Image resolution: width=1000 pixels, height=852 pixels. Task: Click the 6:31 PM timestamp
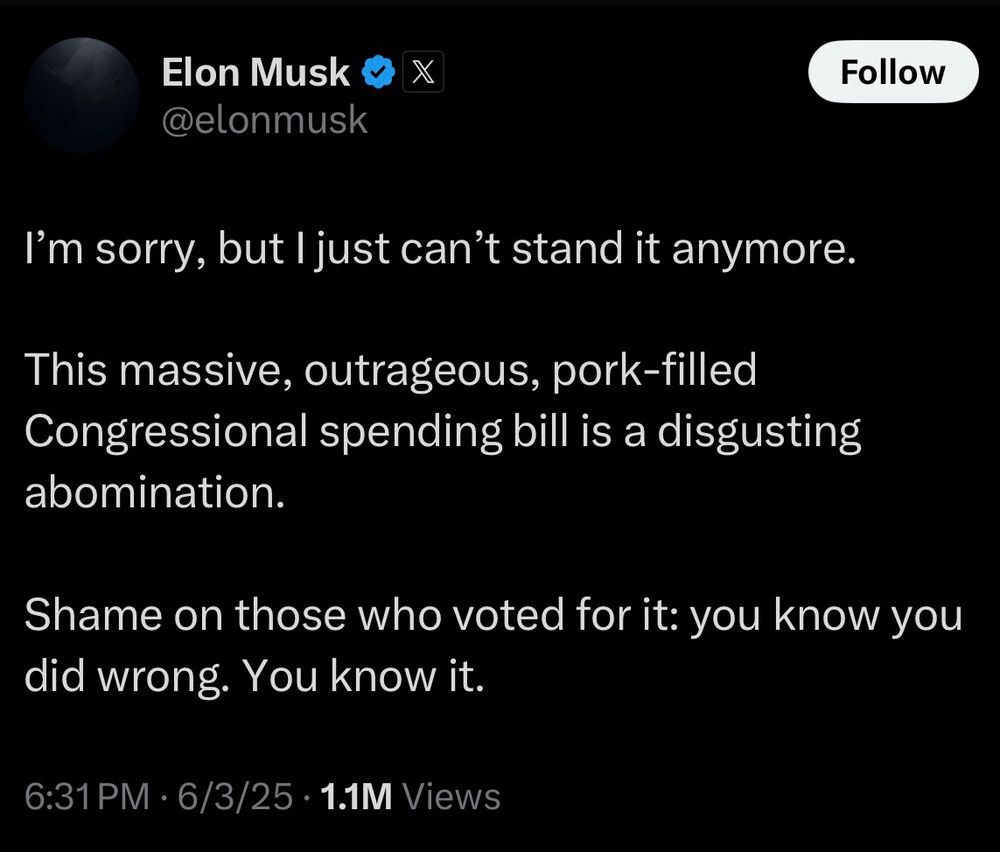click(x=84, y=796)
